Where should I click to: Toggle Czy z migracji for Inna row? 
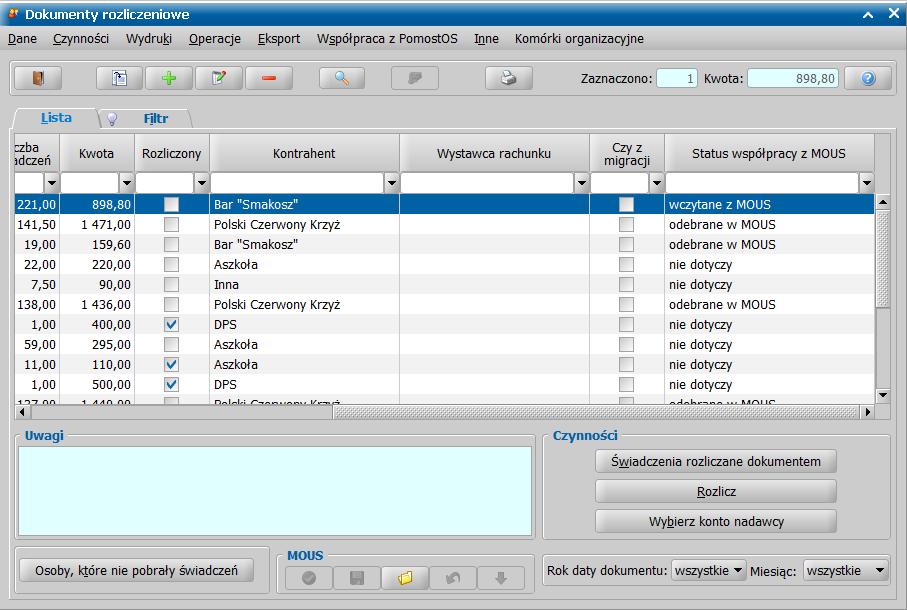tap(626, 284)
